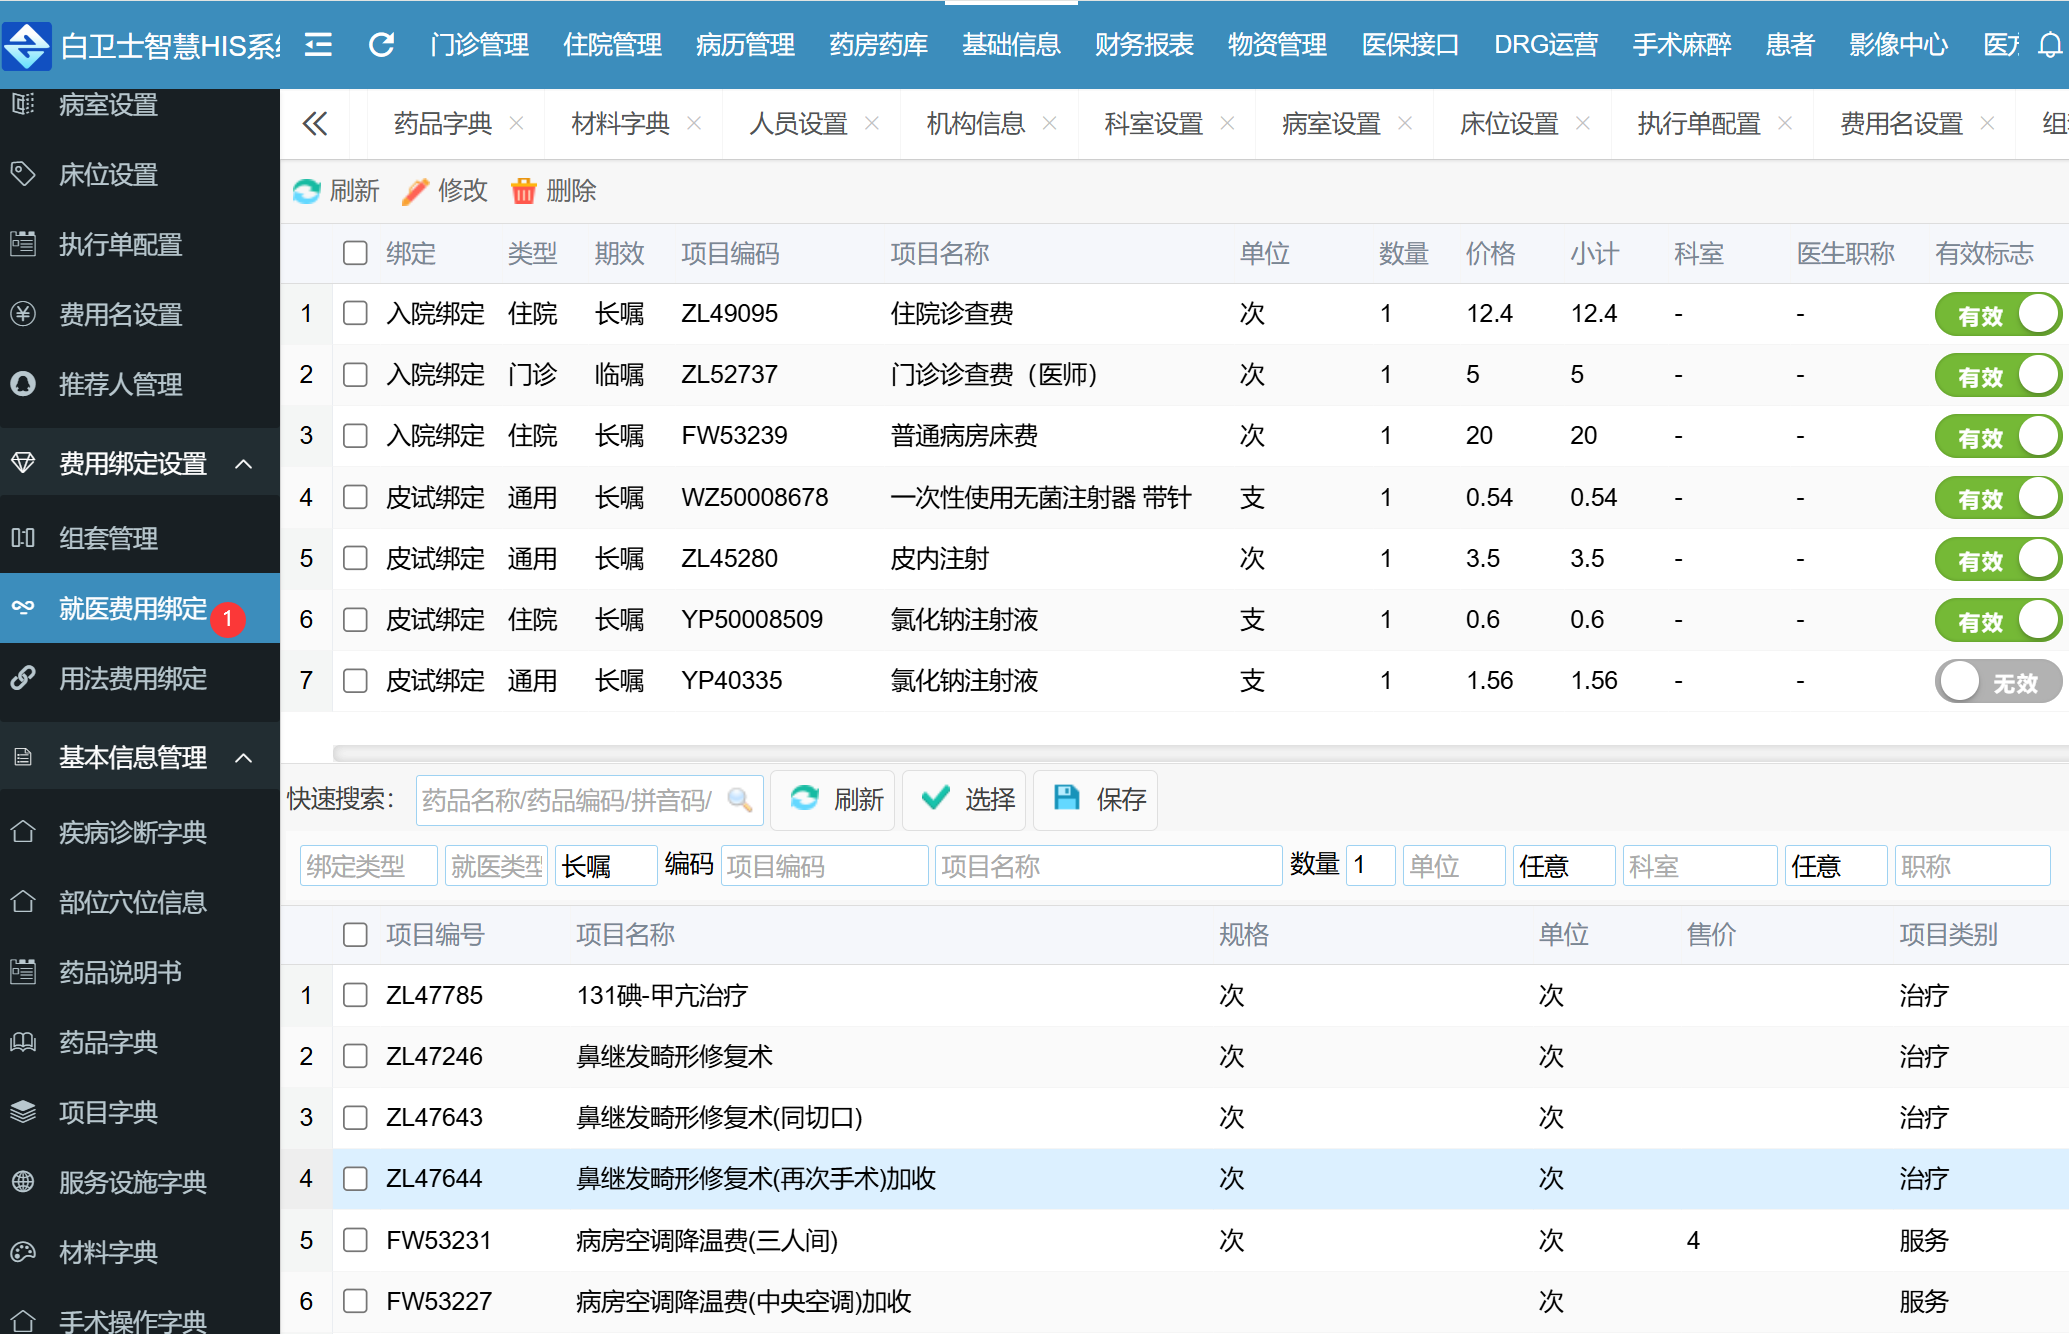
Task: Open the 绑定类型 dropdown field
Action: point(368,866)
